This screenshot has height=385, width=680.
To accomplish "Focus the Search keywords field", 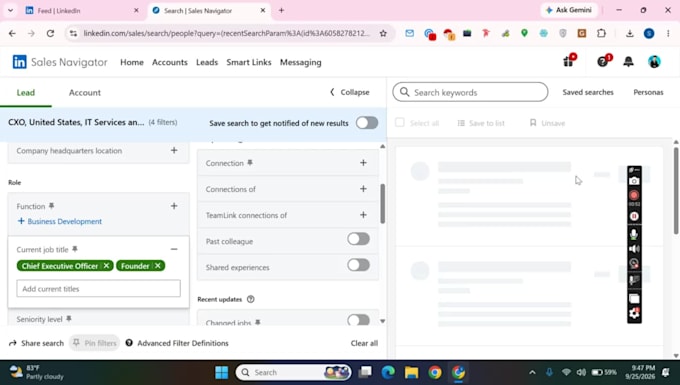I will [x=470, y=92].
